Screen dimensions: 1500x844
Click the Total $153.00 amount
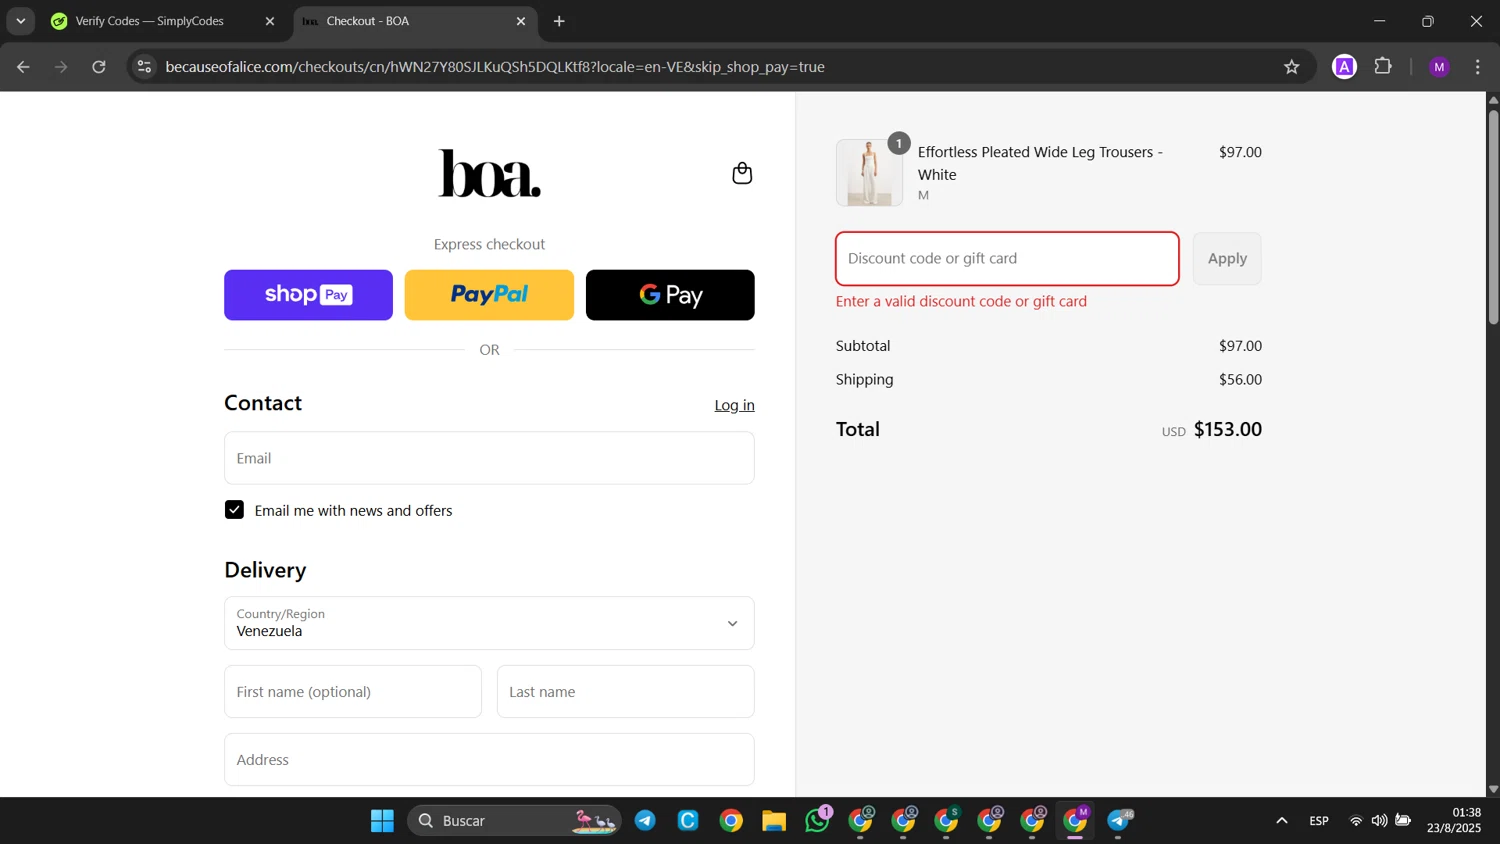coord(1228,429)
